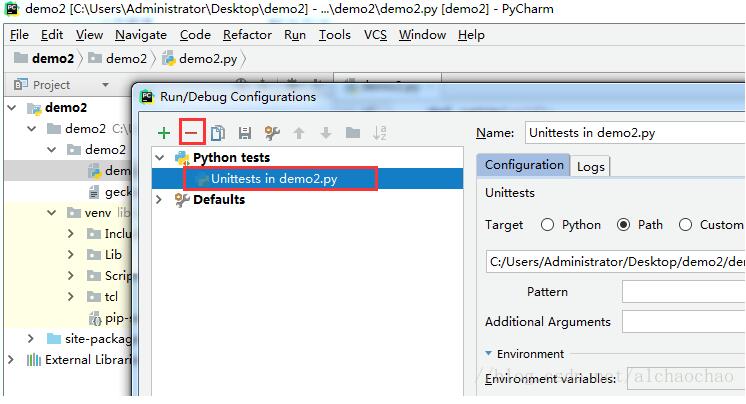Open the Project view dropdown arrow
Viewport: 746px width, 404px height.
(105, 85)
